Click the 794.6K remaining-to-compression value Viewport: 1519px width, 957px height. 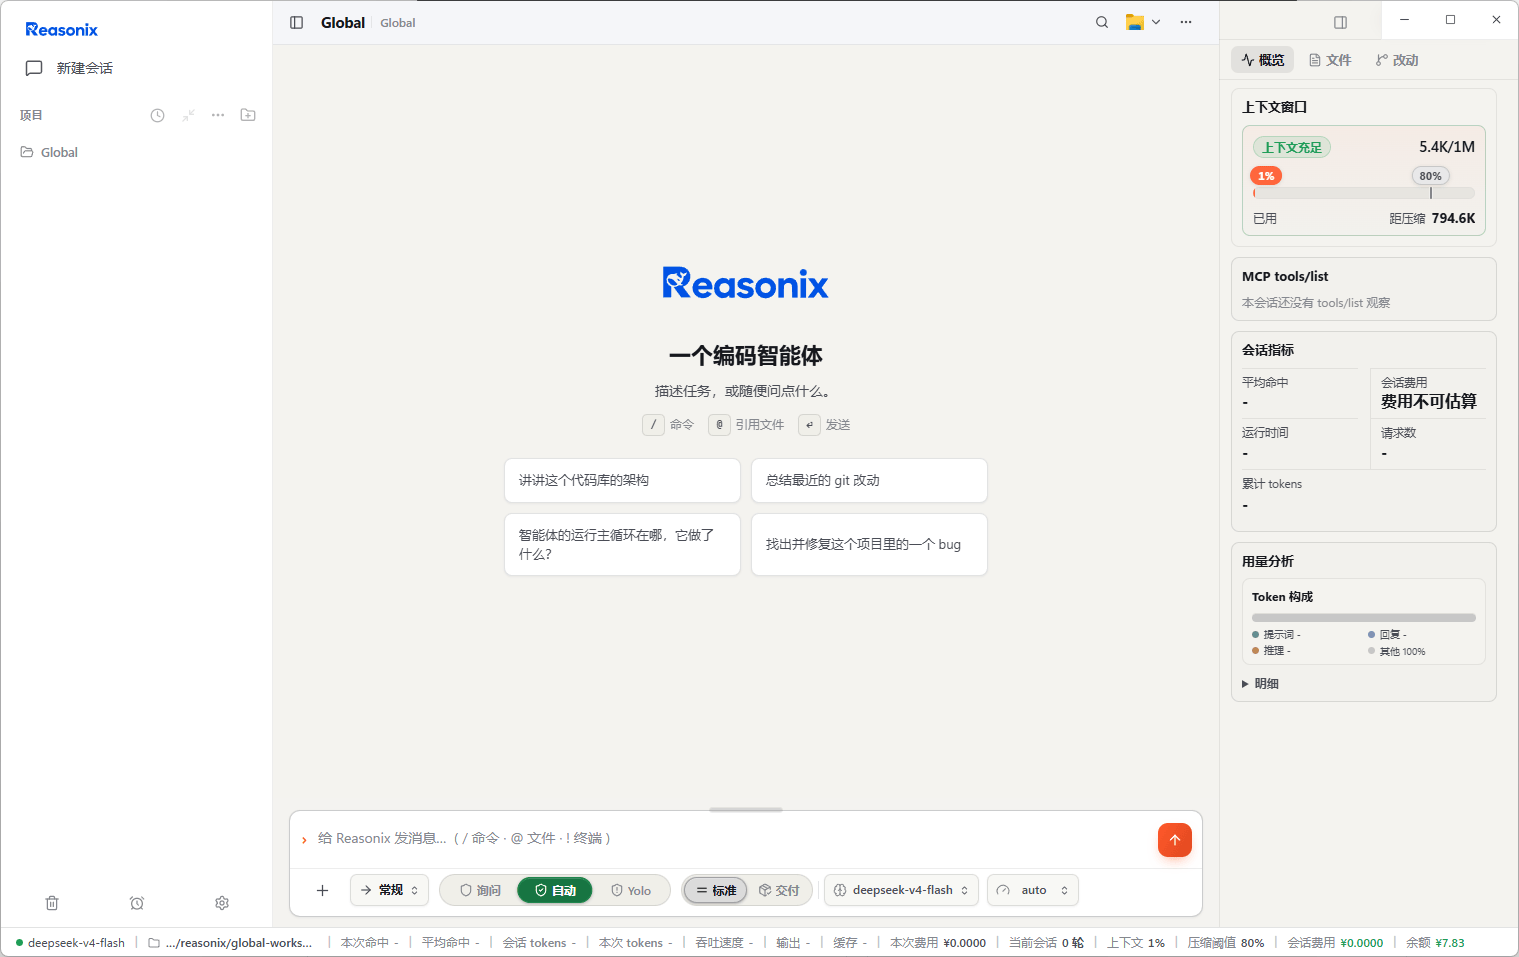[x=1453, y=218]
